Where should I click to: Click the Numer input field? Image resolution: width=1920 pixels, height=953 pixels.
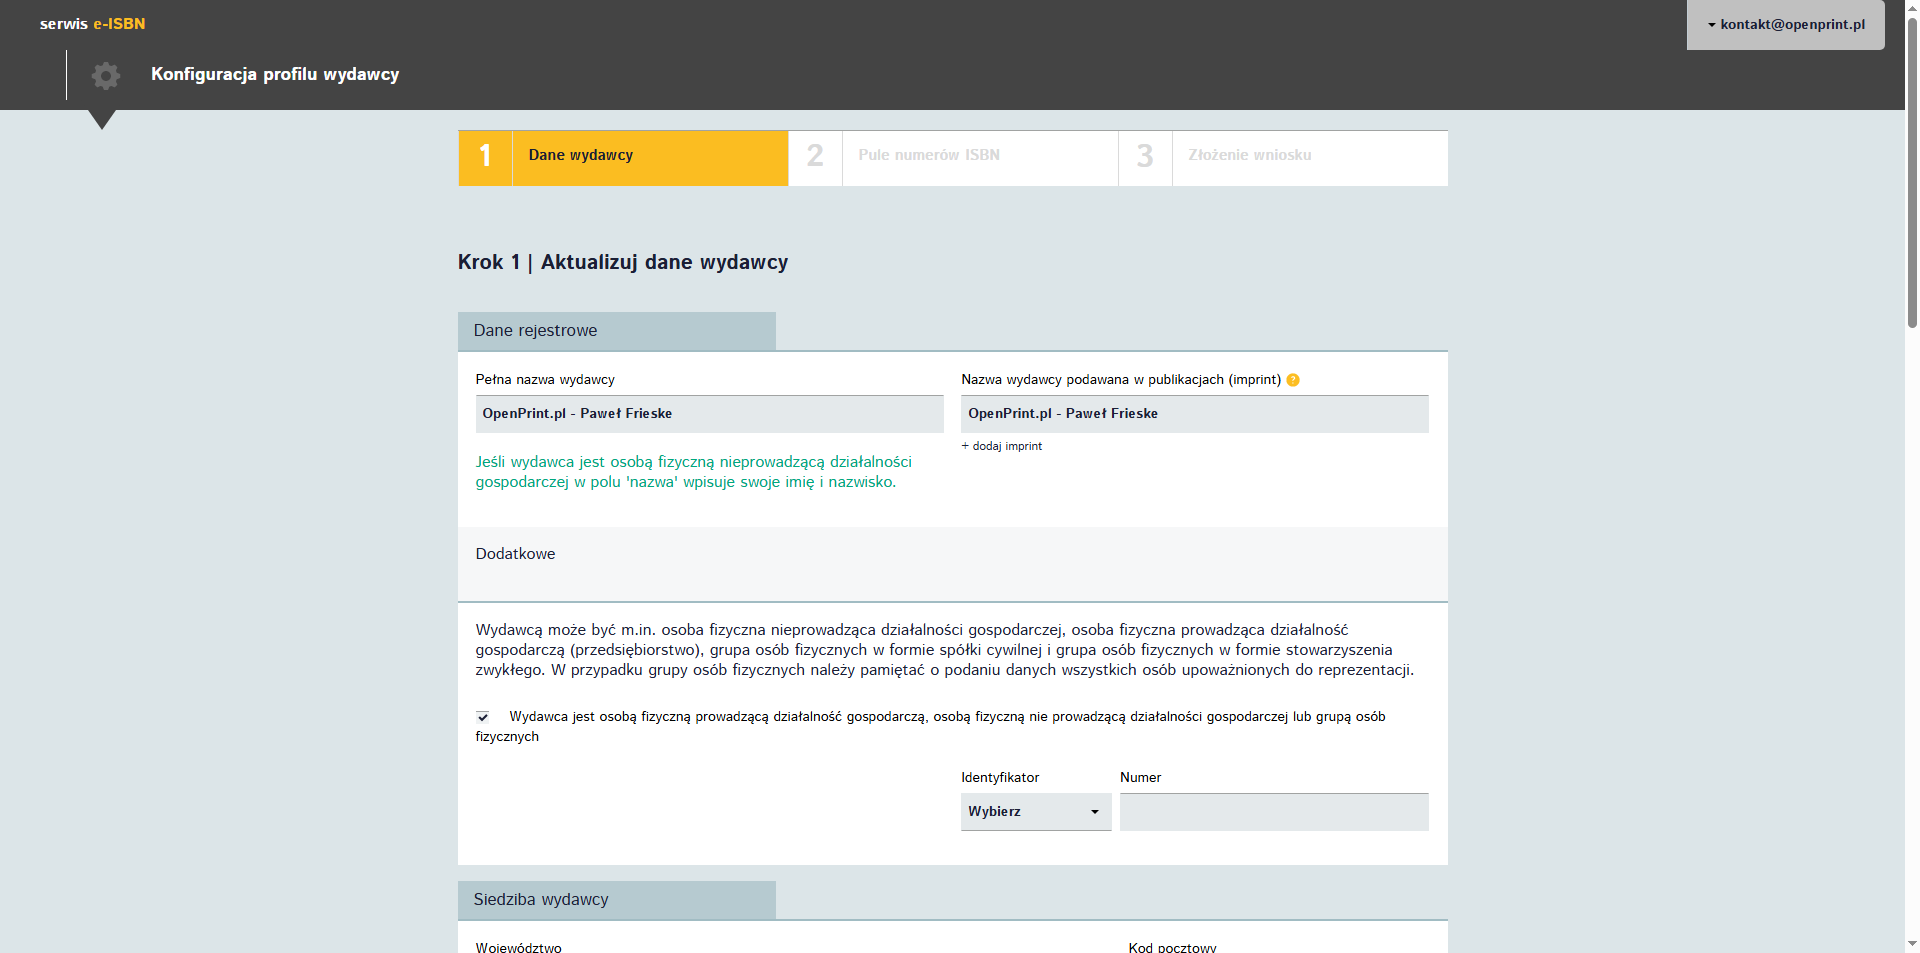tap(1273, 812)
